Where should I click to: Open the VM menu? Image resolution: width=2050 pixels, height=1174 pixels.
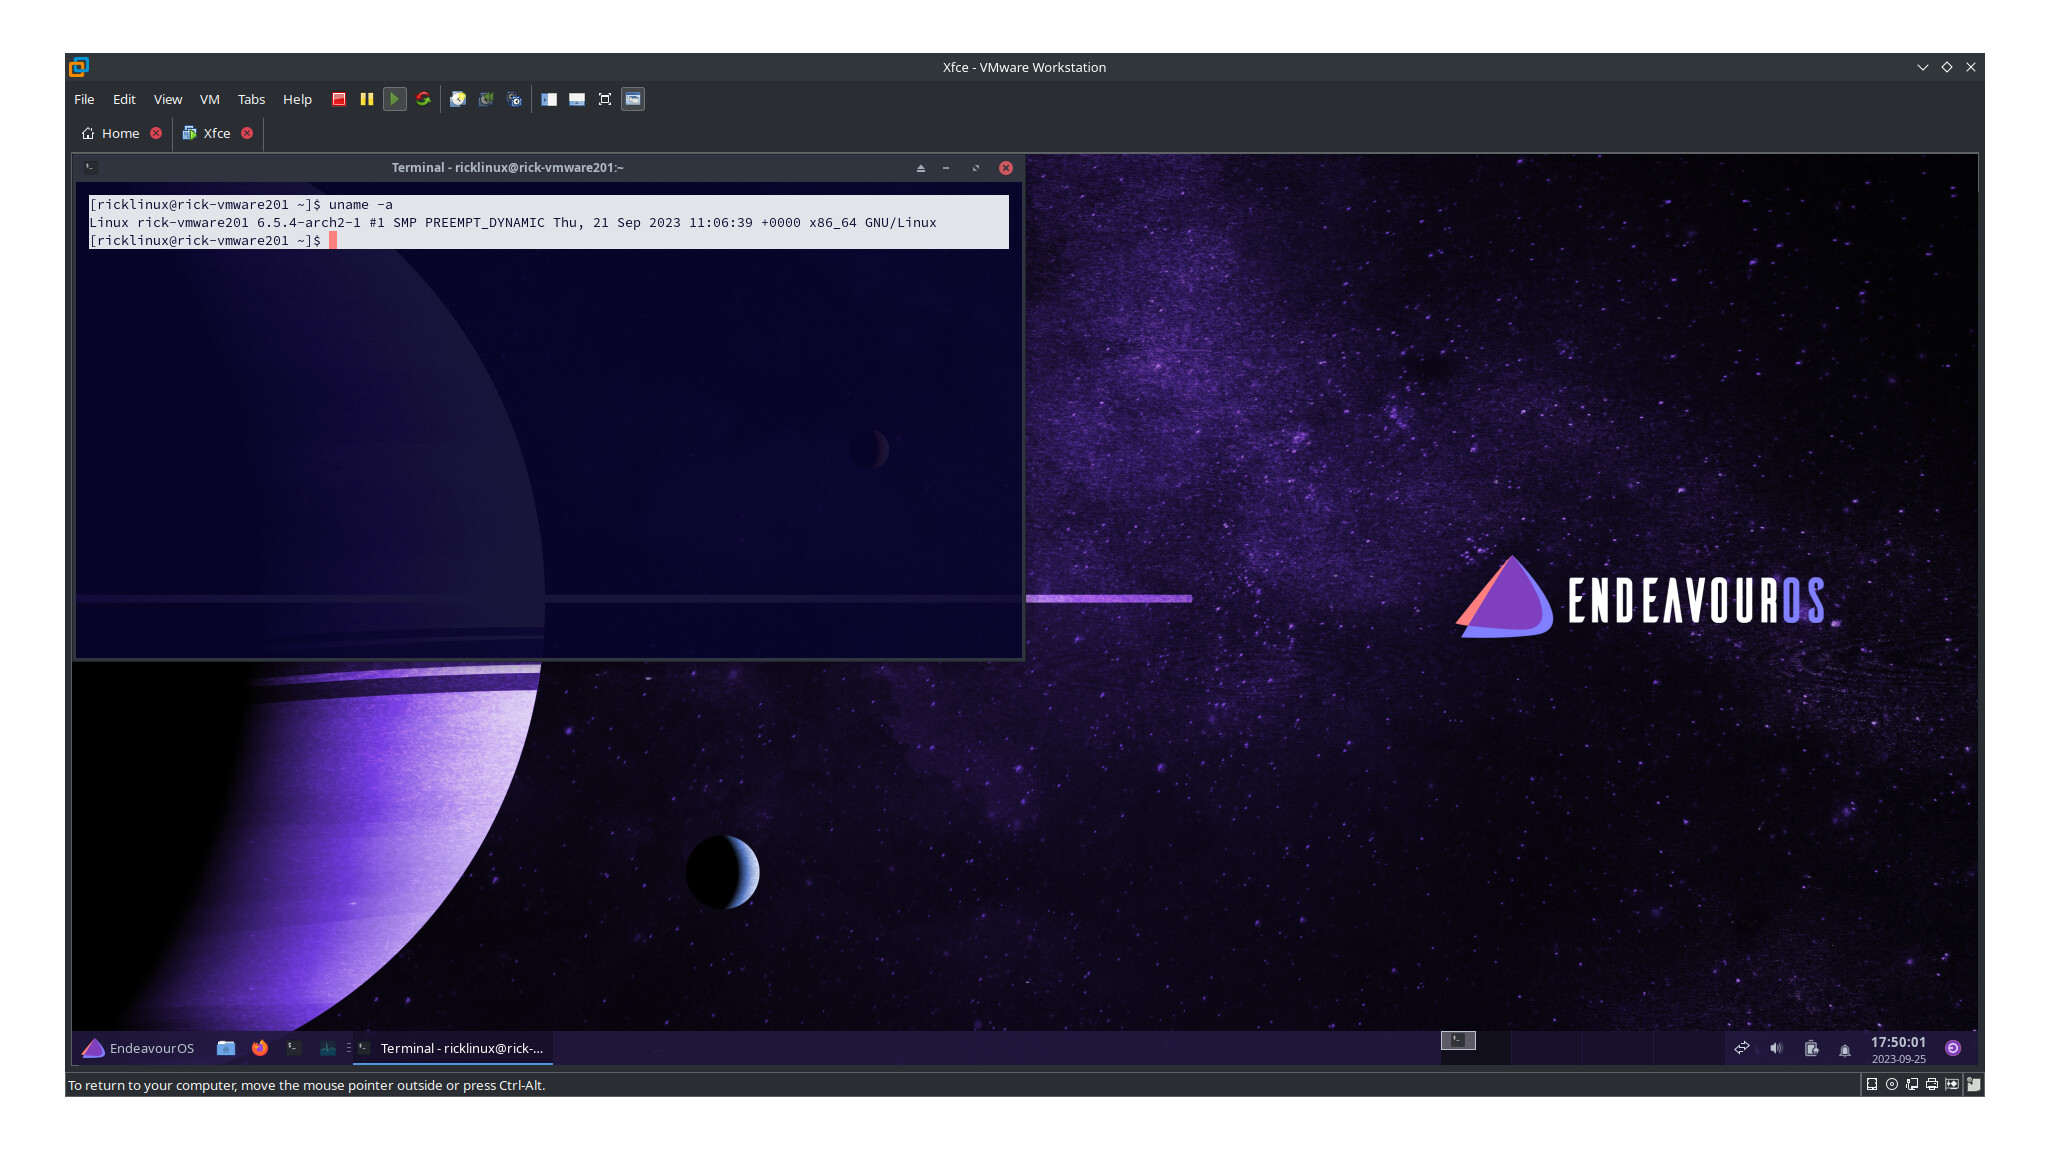click(x=210, y=99)
